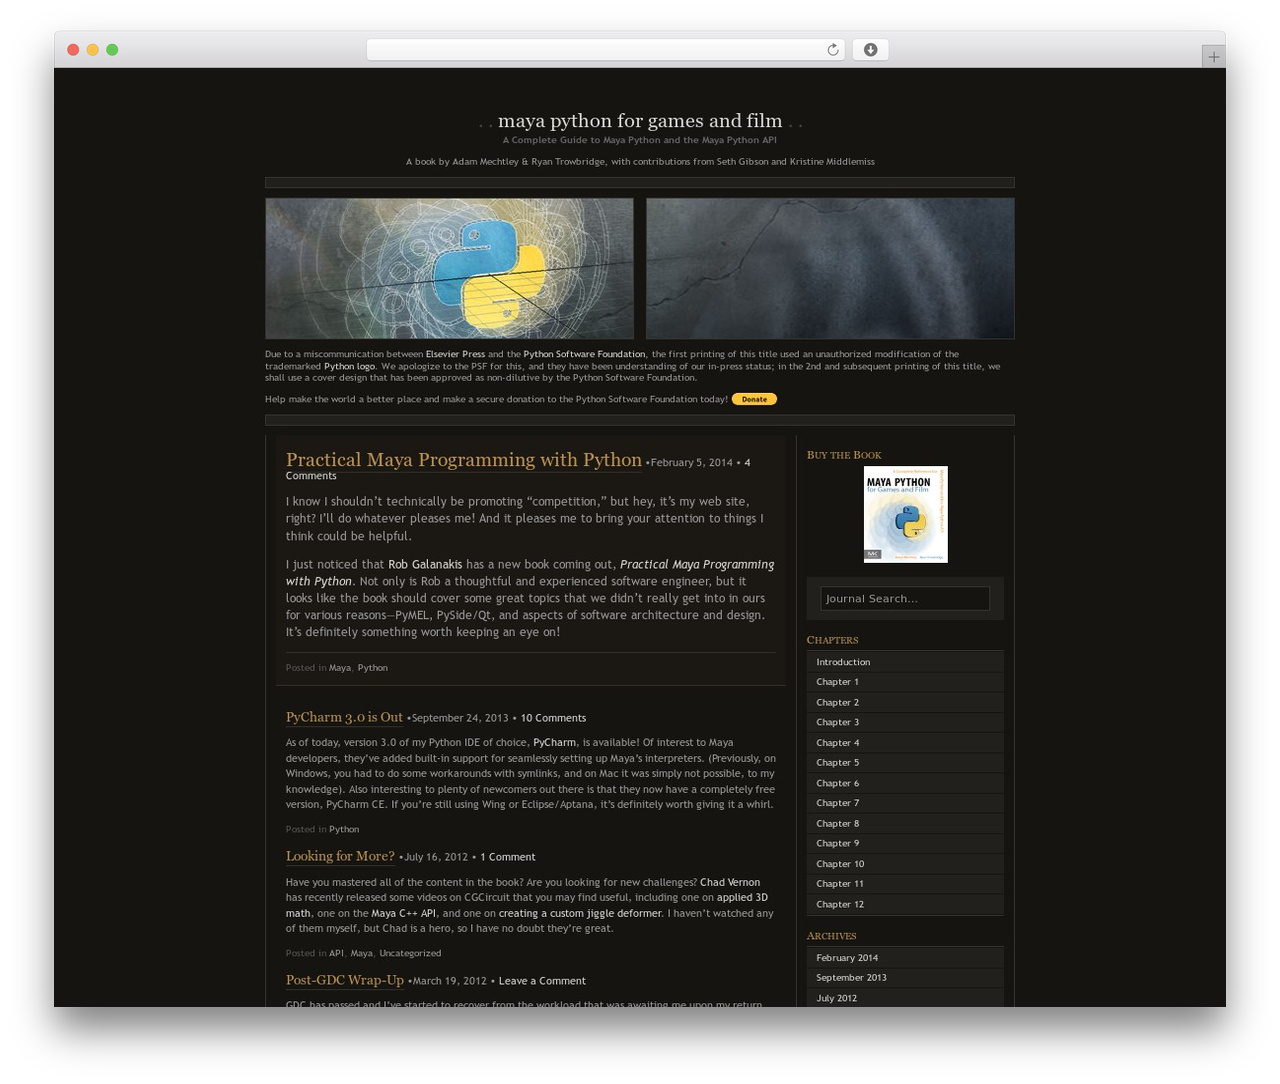The height and width of the screenshot is (1084, 1280).
Task: Follow the Chad Vernon link
Action: (730, 882)
